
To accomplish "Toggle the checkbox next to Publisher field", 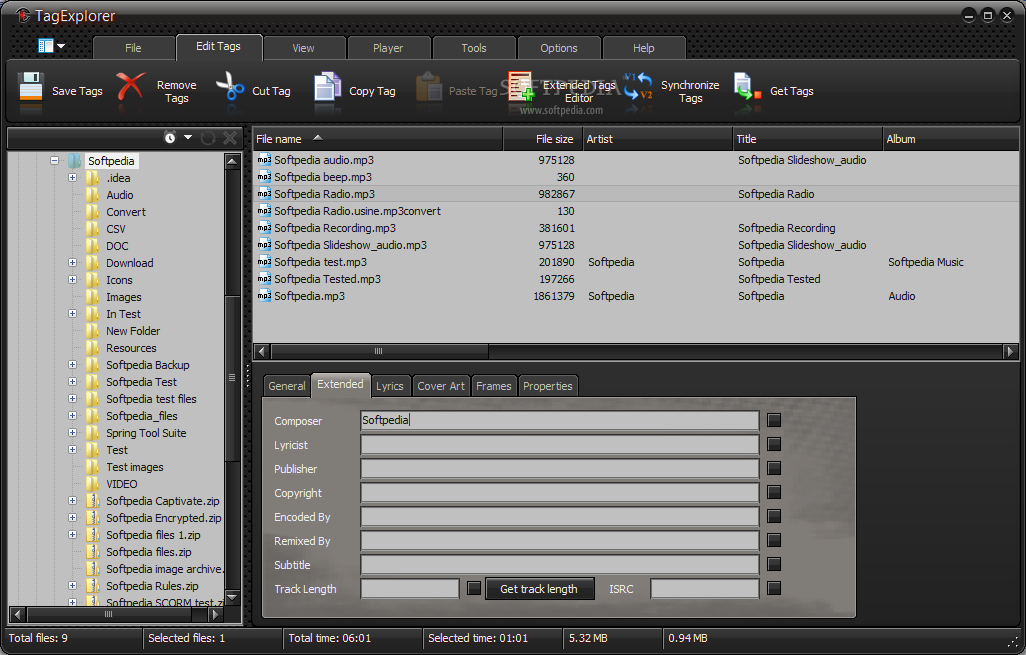I will 774,469.
